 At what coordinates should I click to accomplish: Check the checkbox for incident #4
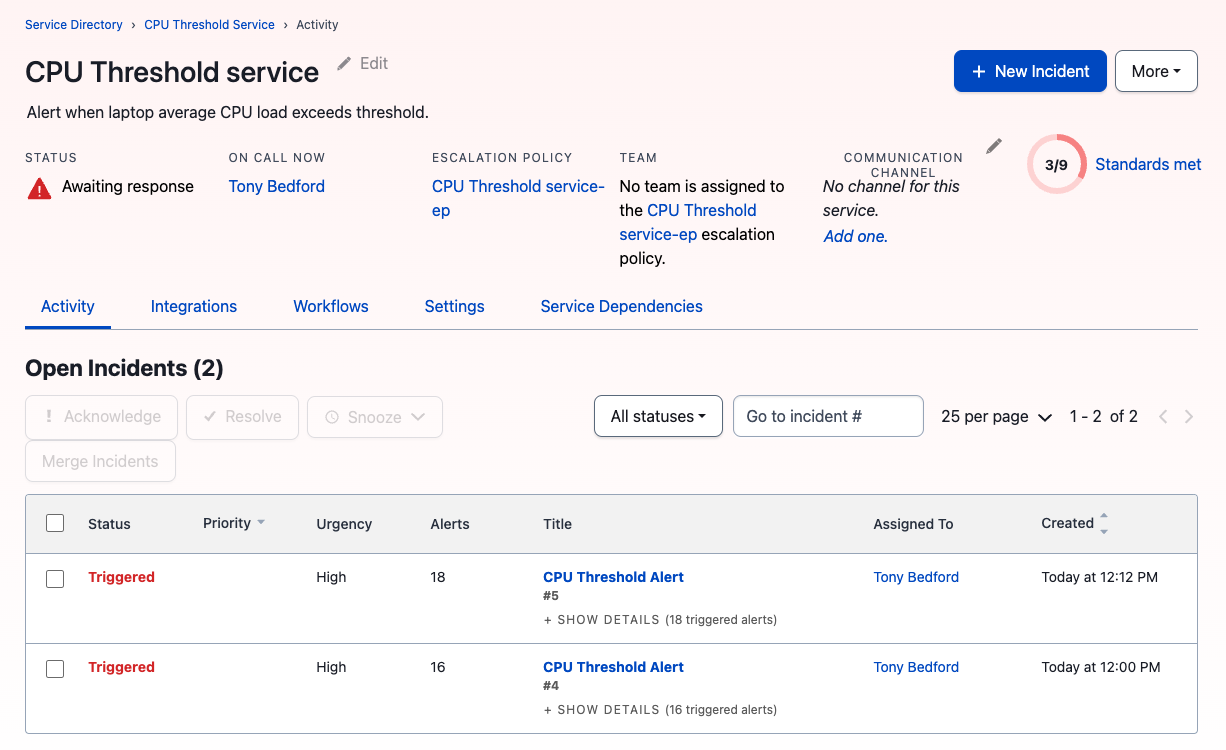coord(55,667)
